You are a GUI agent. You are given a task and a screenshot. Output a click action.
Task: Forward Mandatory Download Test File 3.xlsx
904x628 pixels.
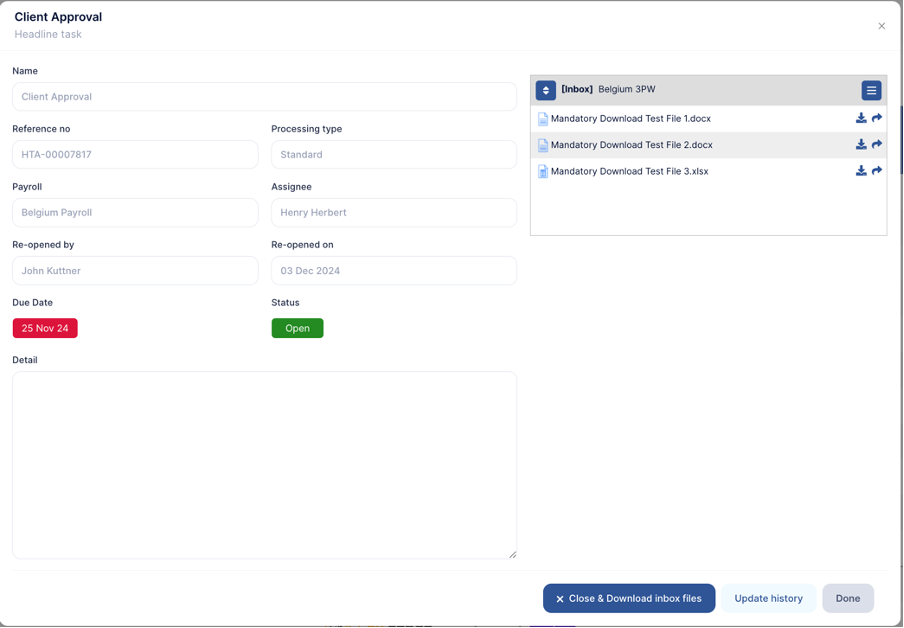point(877,171)
